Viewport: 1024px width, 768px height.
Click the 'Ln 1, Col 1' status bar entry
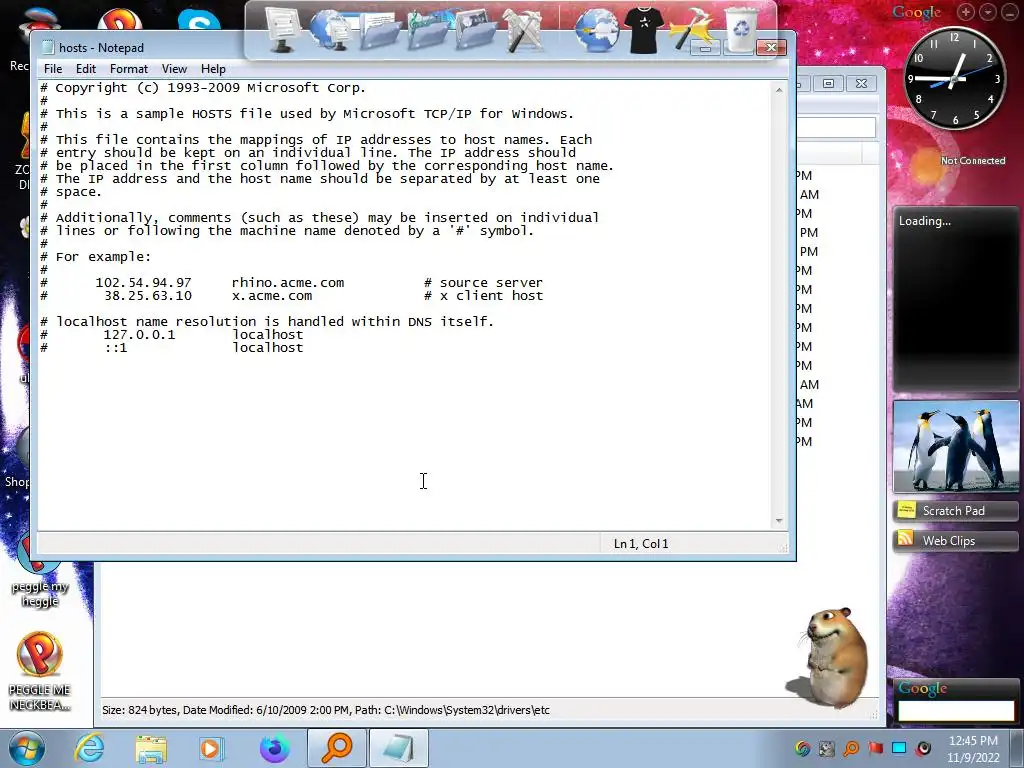click(x=641, y=543)
